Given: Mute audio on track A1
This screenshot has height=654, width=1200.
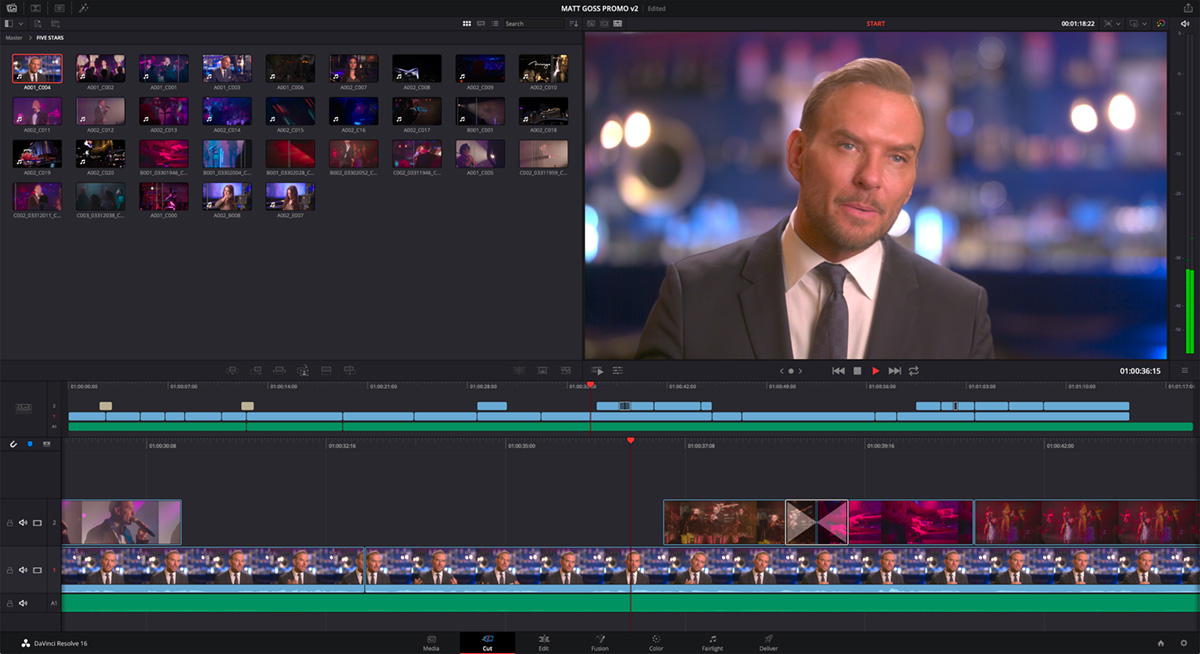Looking at the screenshot, I should point(23,603).
